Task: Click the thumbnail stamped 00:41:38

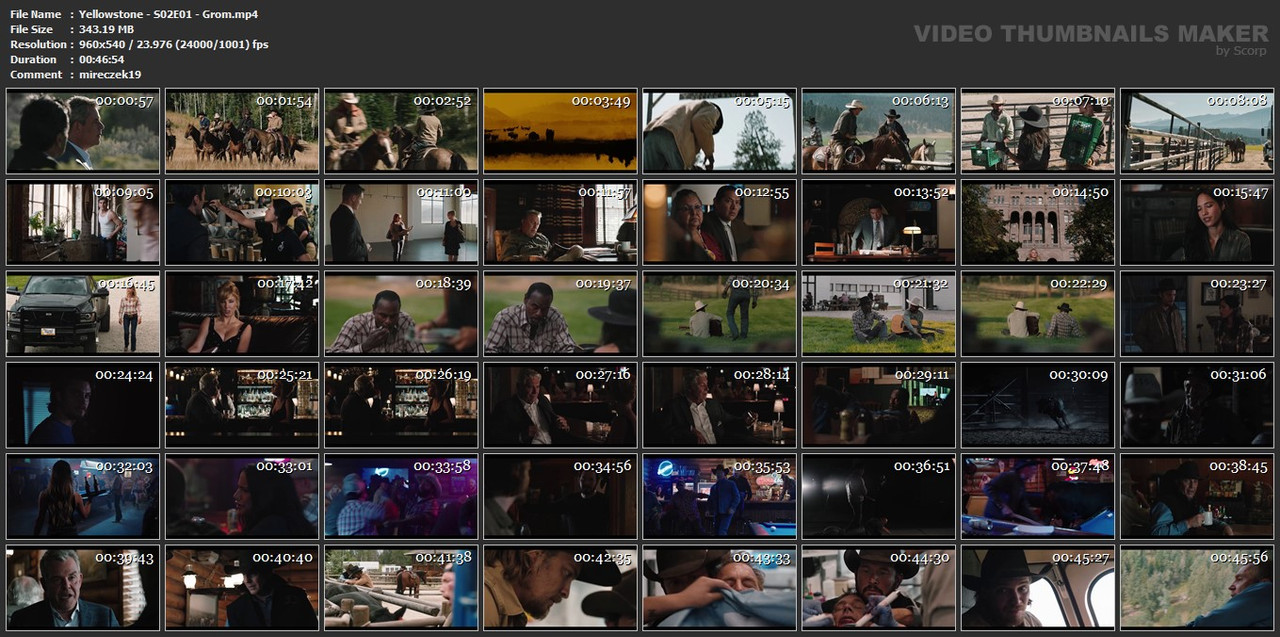Action: point(401,588)
